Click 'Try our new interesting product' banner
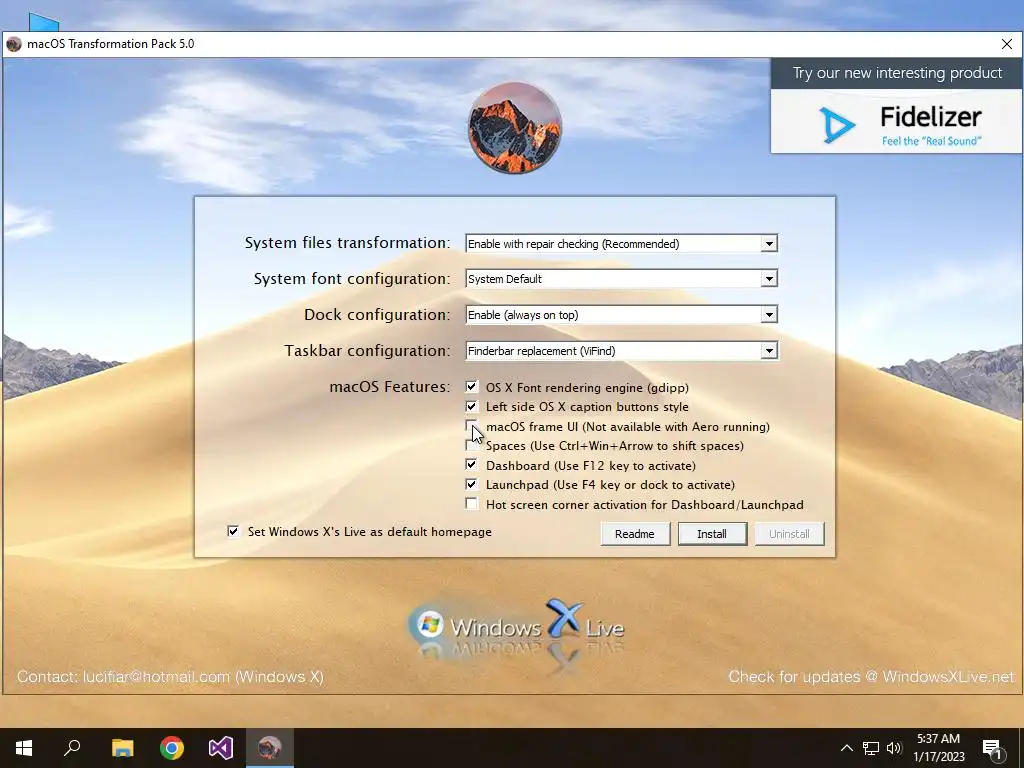 (x=897, y=73)
